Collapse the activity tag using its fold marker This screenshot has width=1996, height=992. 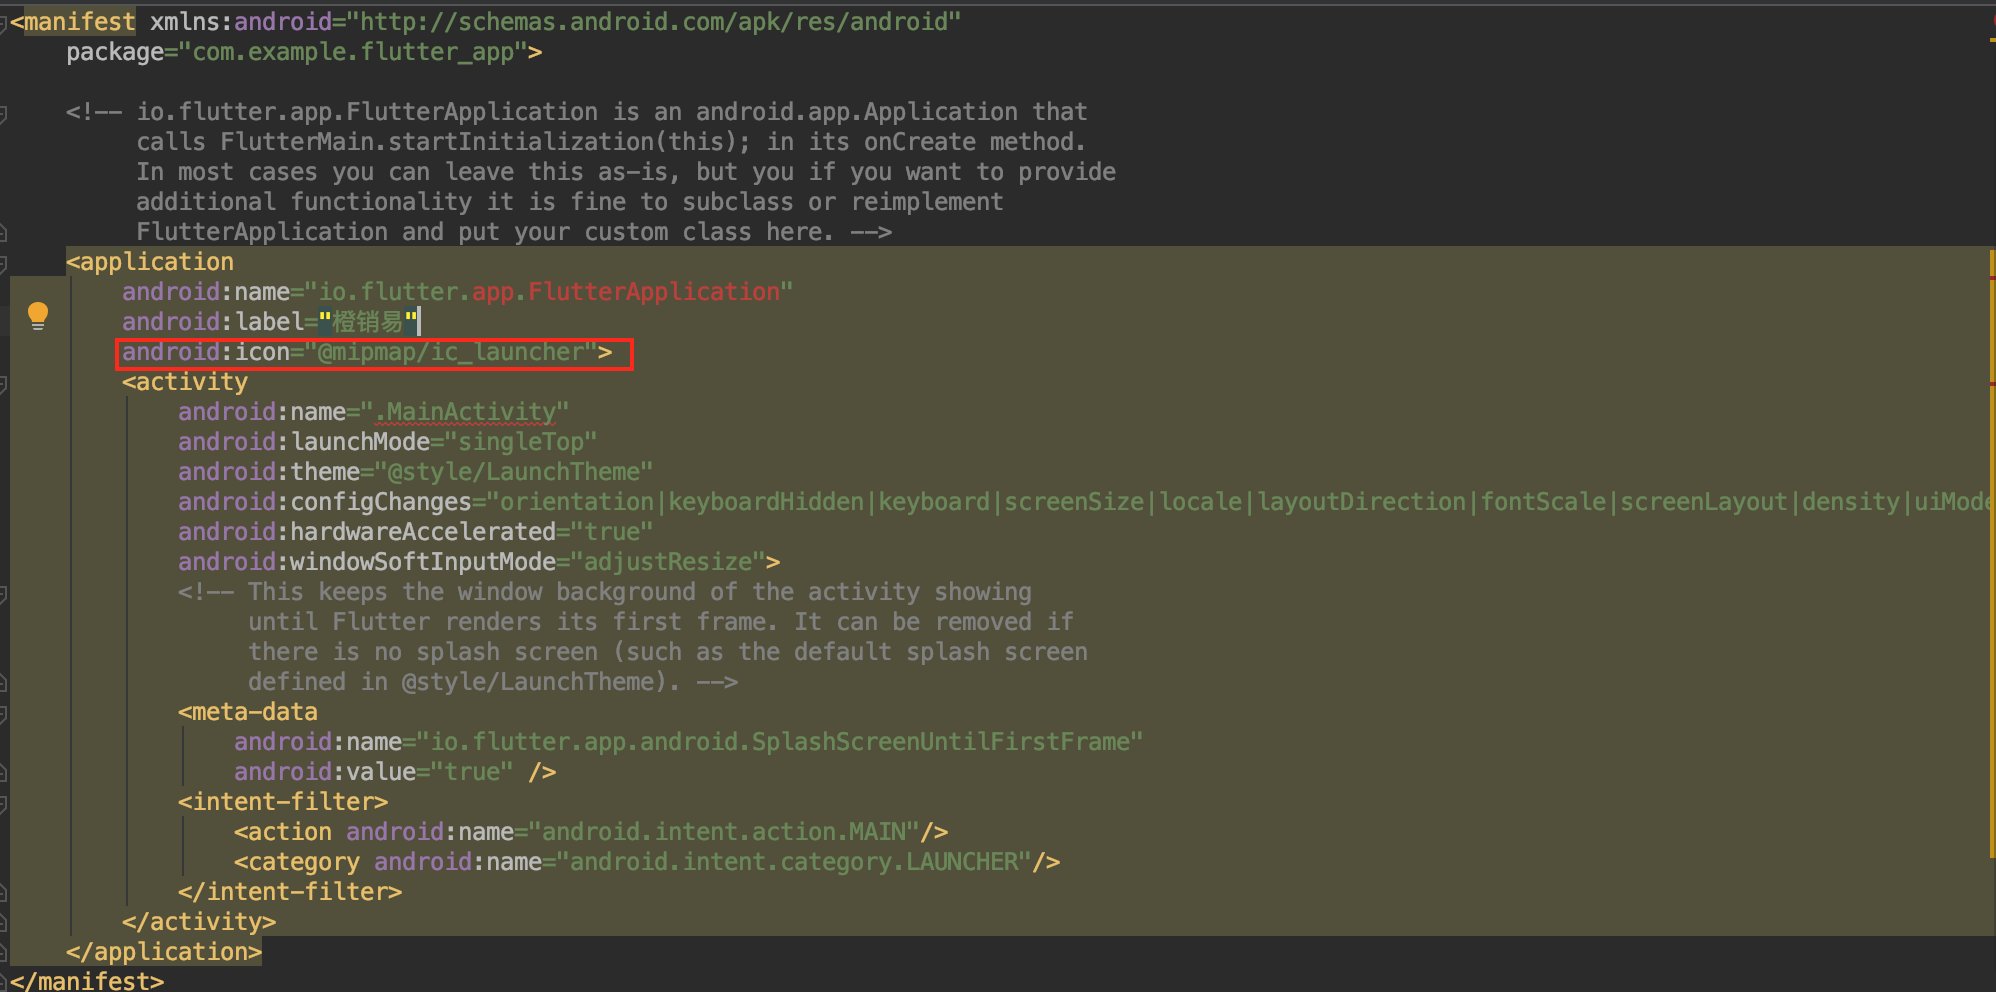3,384
